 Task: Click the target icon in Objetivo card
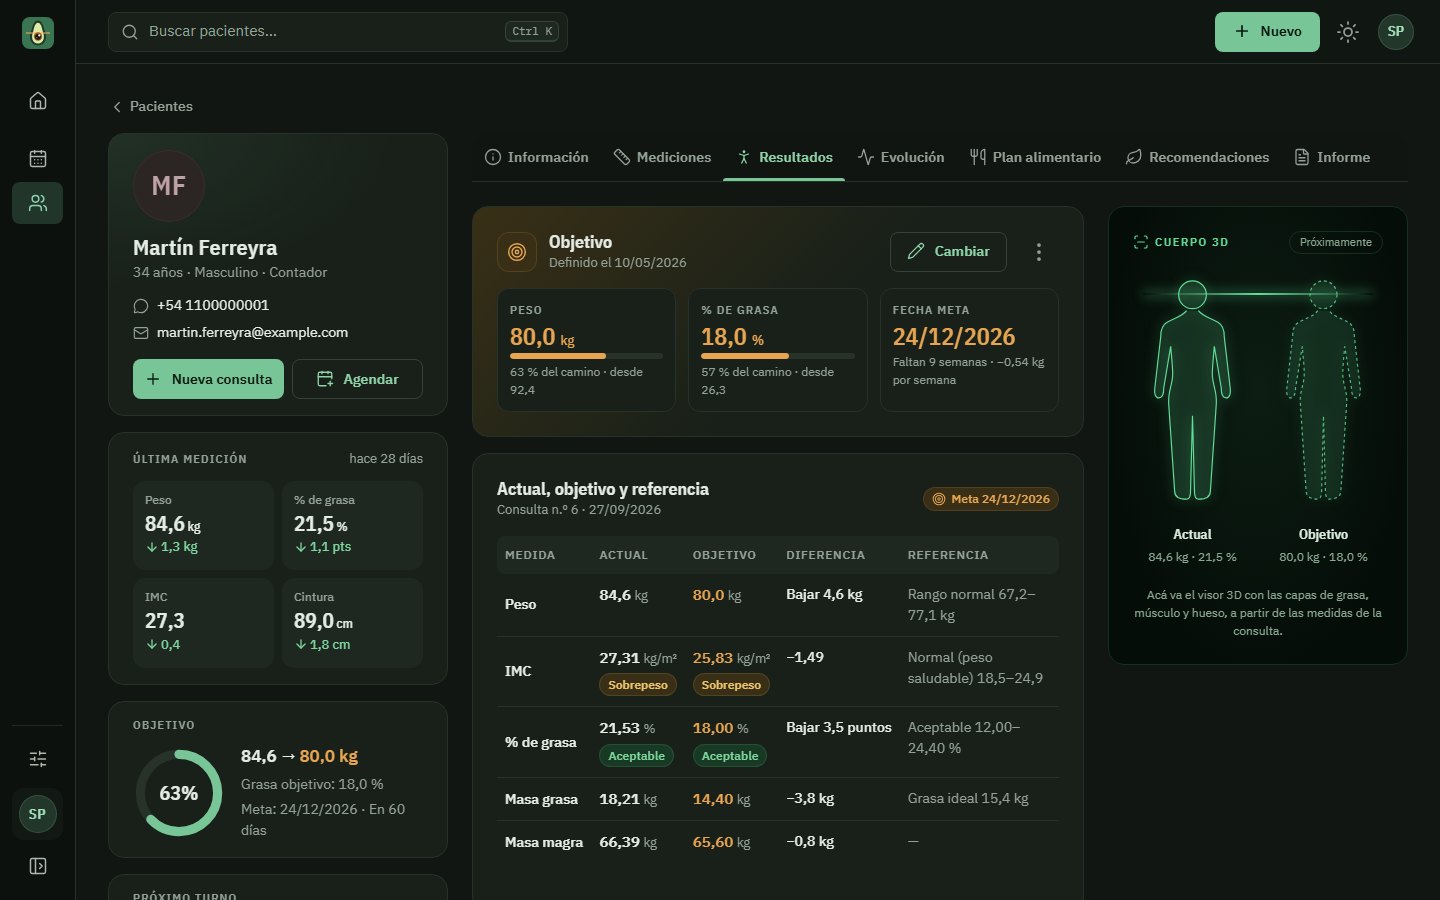tap(517, 252)
